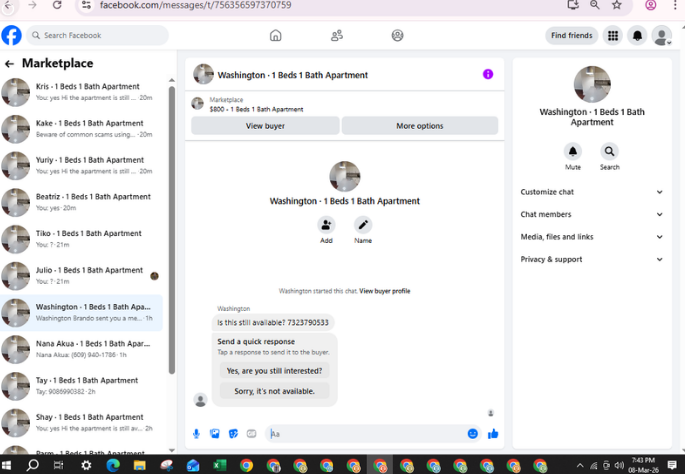Go forward in browser history

(x=32, y=5)
